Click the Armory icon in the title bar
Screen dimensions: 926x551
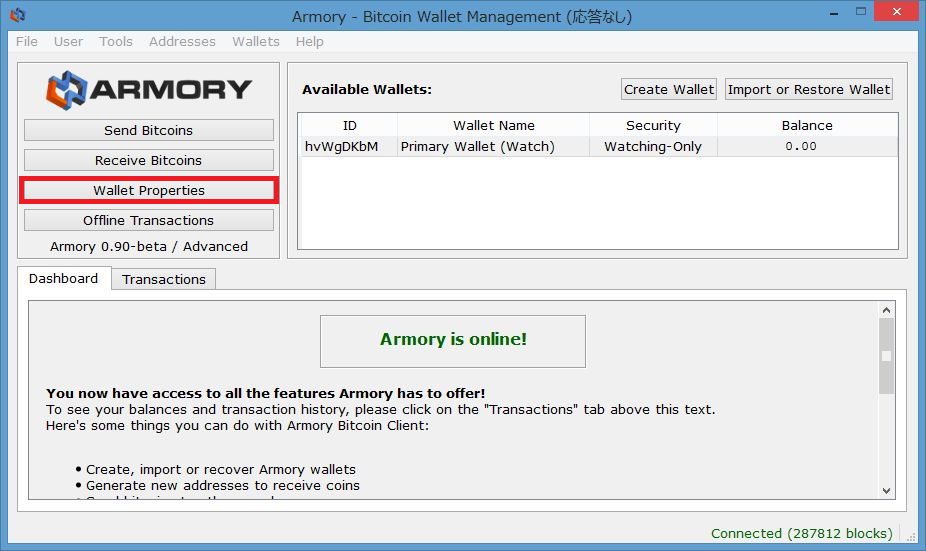coord(18,15)
